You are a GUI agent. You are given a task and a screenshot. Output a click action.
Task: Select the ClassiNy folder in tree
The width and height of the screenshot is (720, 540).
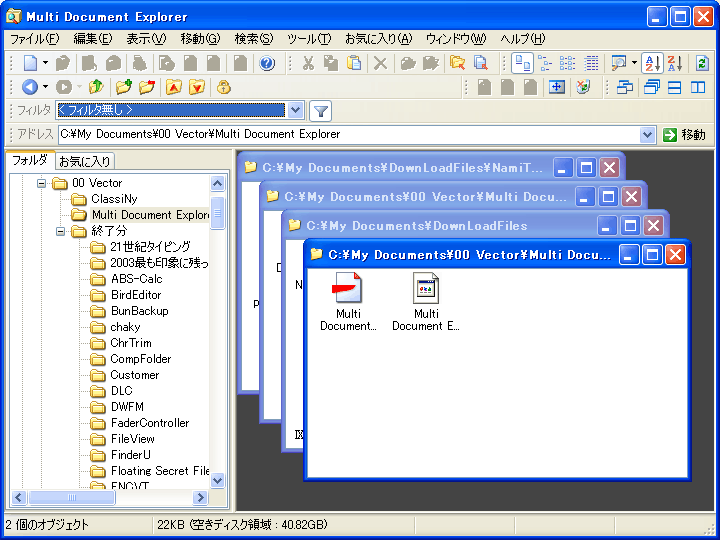click(x=114, y=199)
